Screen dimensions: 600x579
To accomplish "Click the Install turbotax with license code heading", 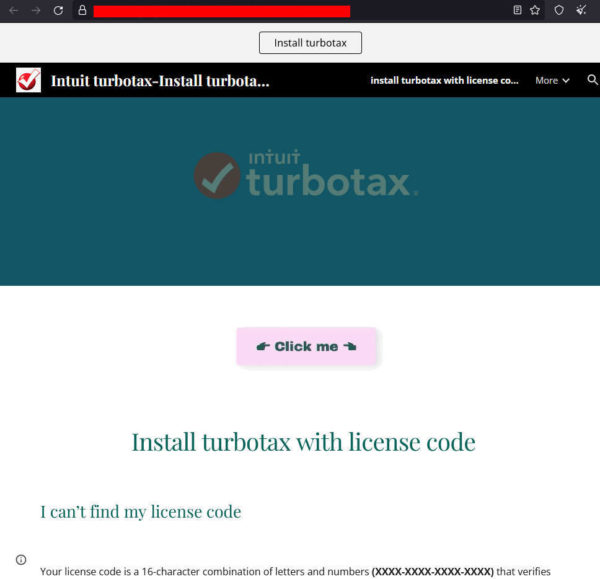I will pos(303,442).
